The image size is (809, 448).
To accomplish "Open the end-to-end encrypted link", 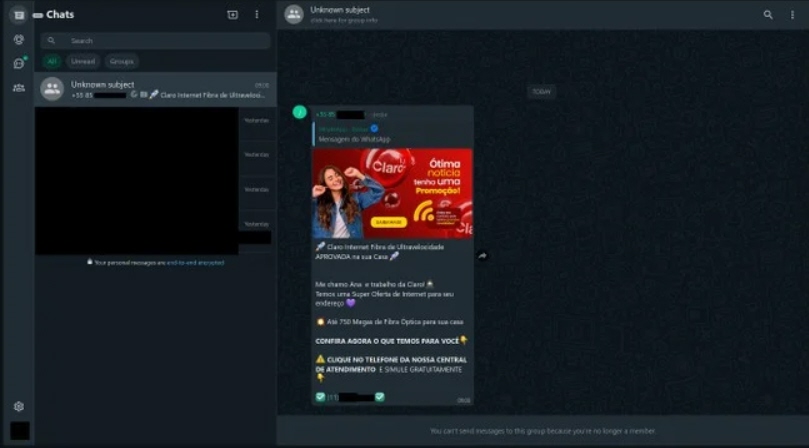I will [195, 263].
